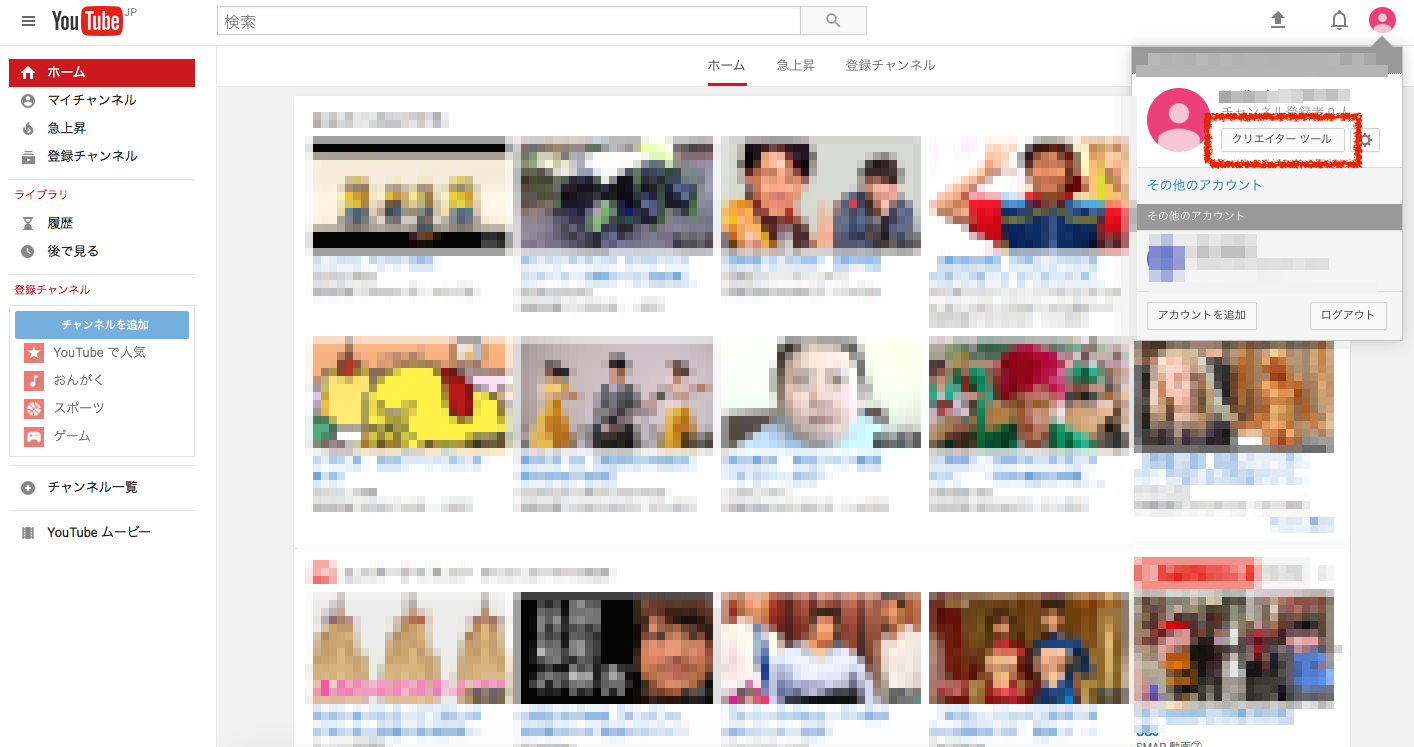
Task: Click the 登録チャンネル stack icon
Action: (x=28, y=157)
